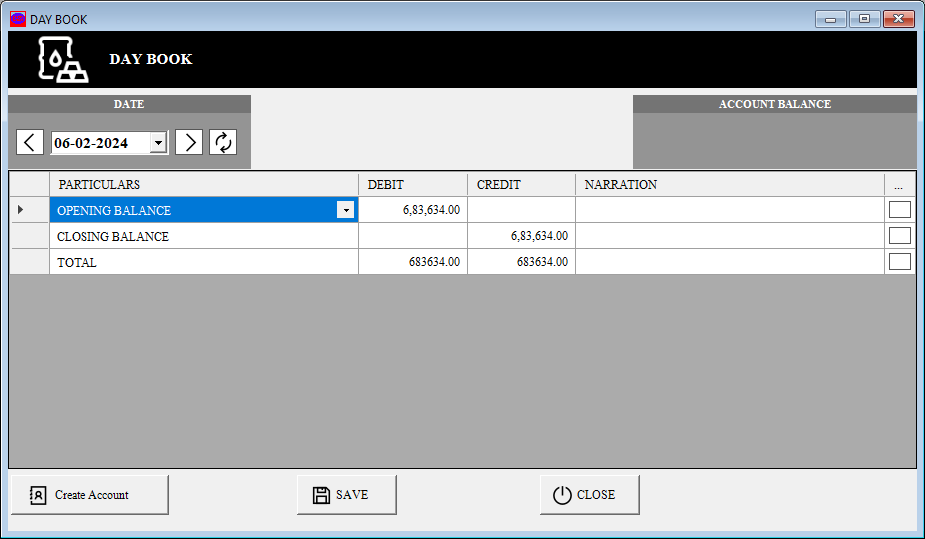925x539 pixels.
Task: Click the floppy disk Save icon
Action: [321, 495]
